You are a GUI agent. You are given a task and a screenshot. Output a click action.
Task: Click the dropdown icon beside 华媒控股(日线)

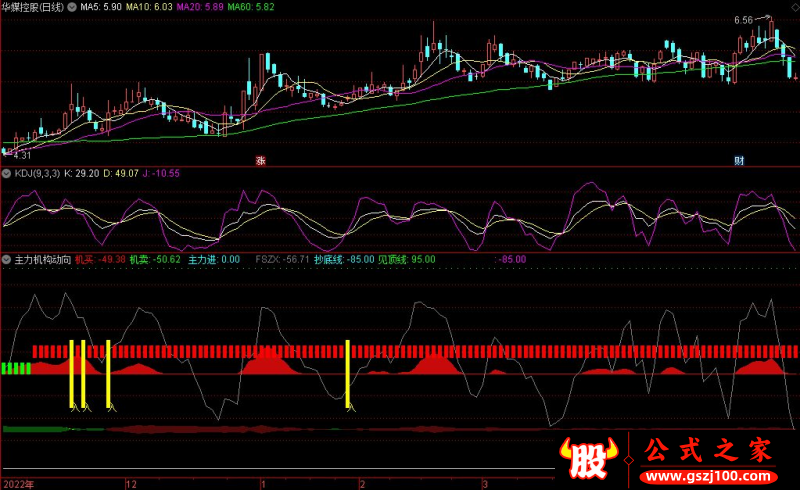tap(73, 7)
